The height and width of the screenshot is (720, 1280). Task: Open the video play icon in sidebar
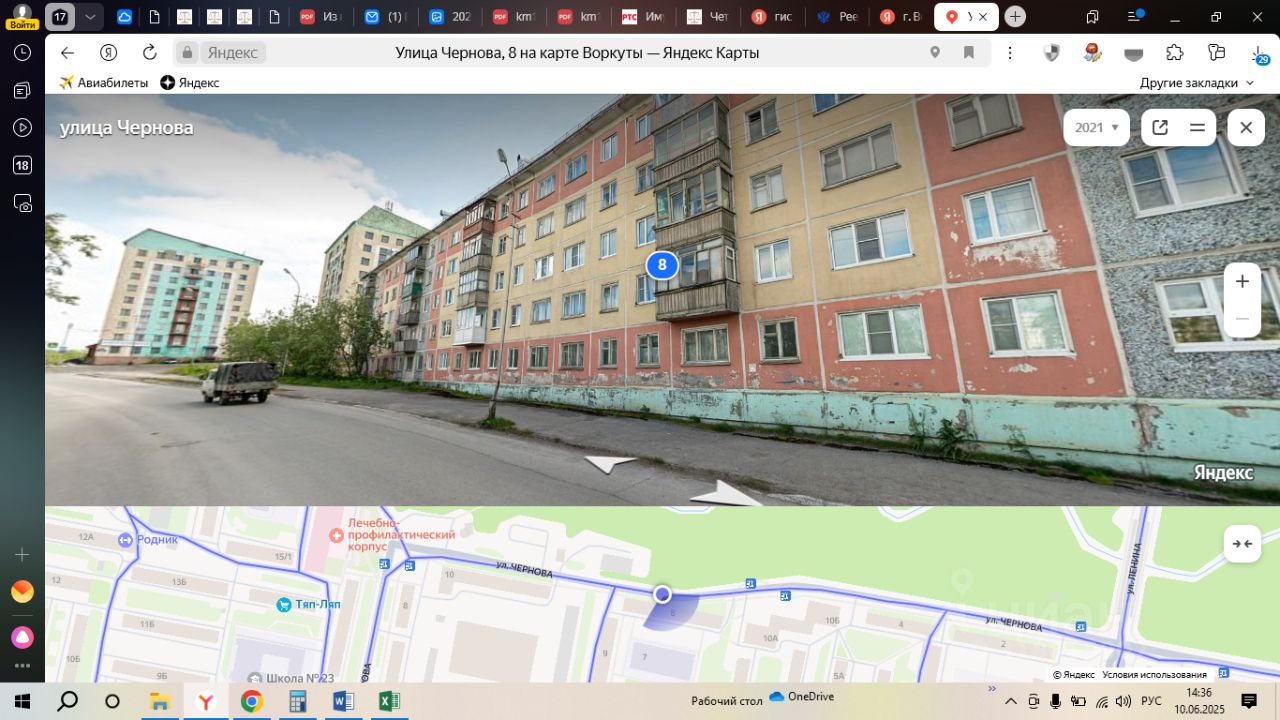click(x=22, y=127)
